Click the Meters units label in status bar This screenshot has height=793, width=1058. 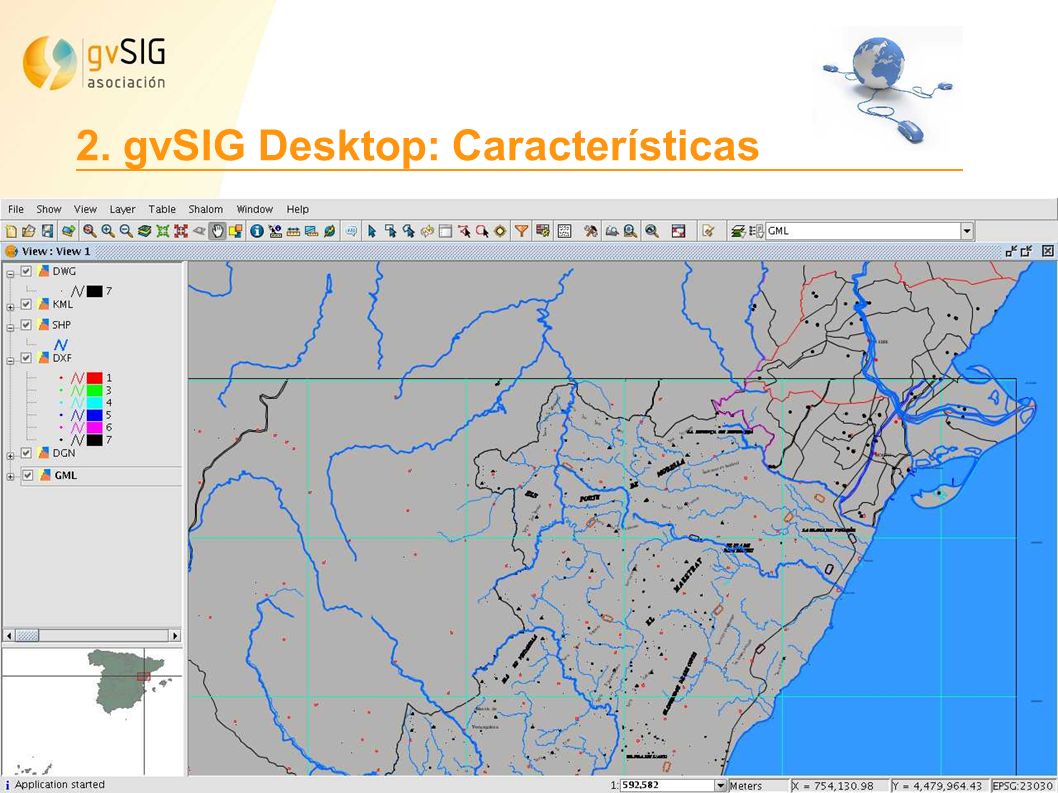click(x=746, y=786)
